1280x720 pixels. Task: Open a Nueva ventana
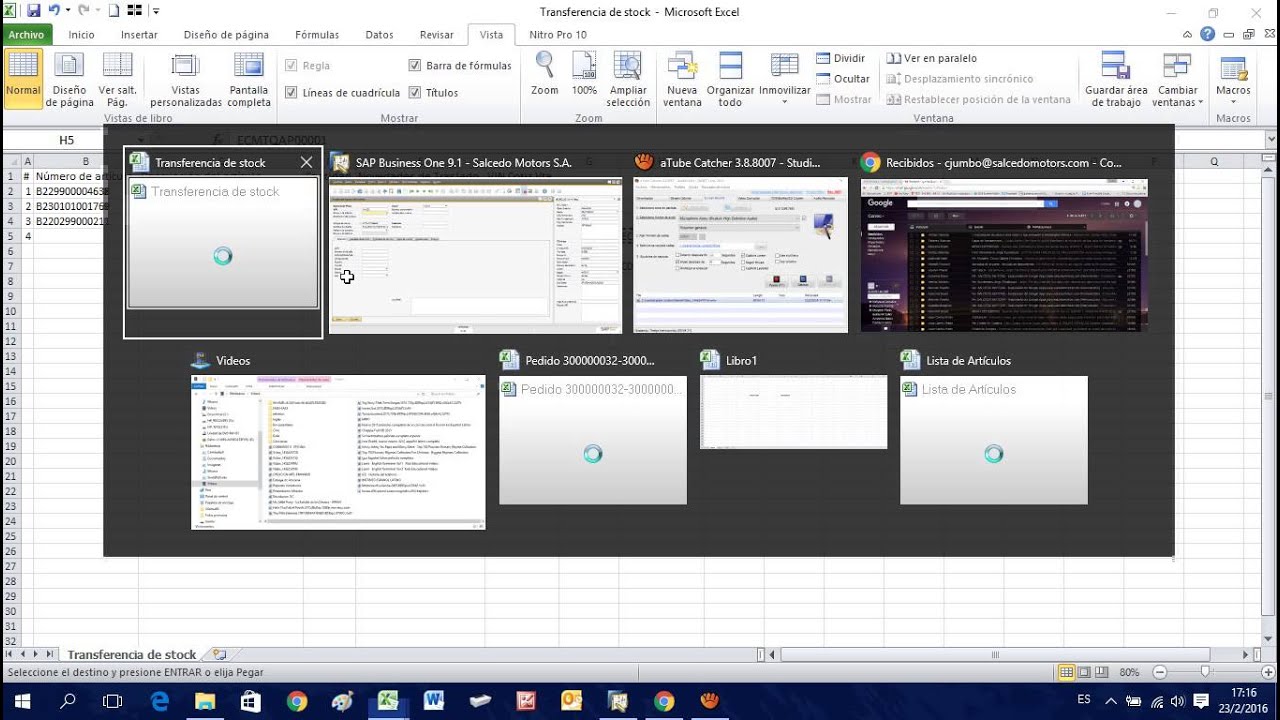(682, 78)
